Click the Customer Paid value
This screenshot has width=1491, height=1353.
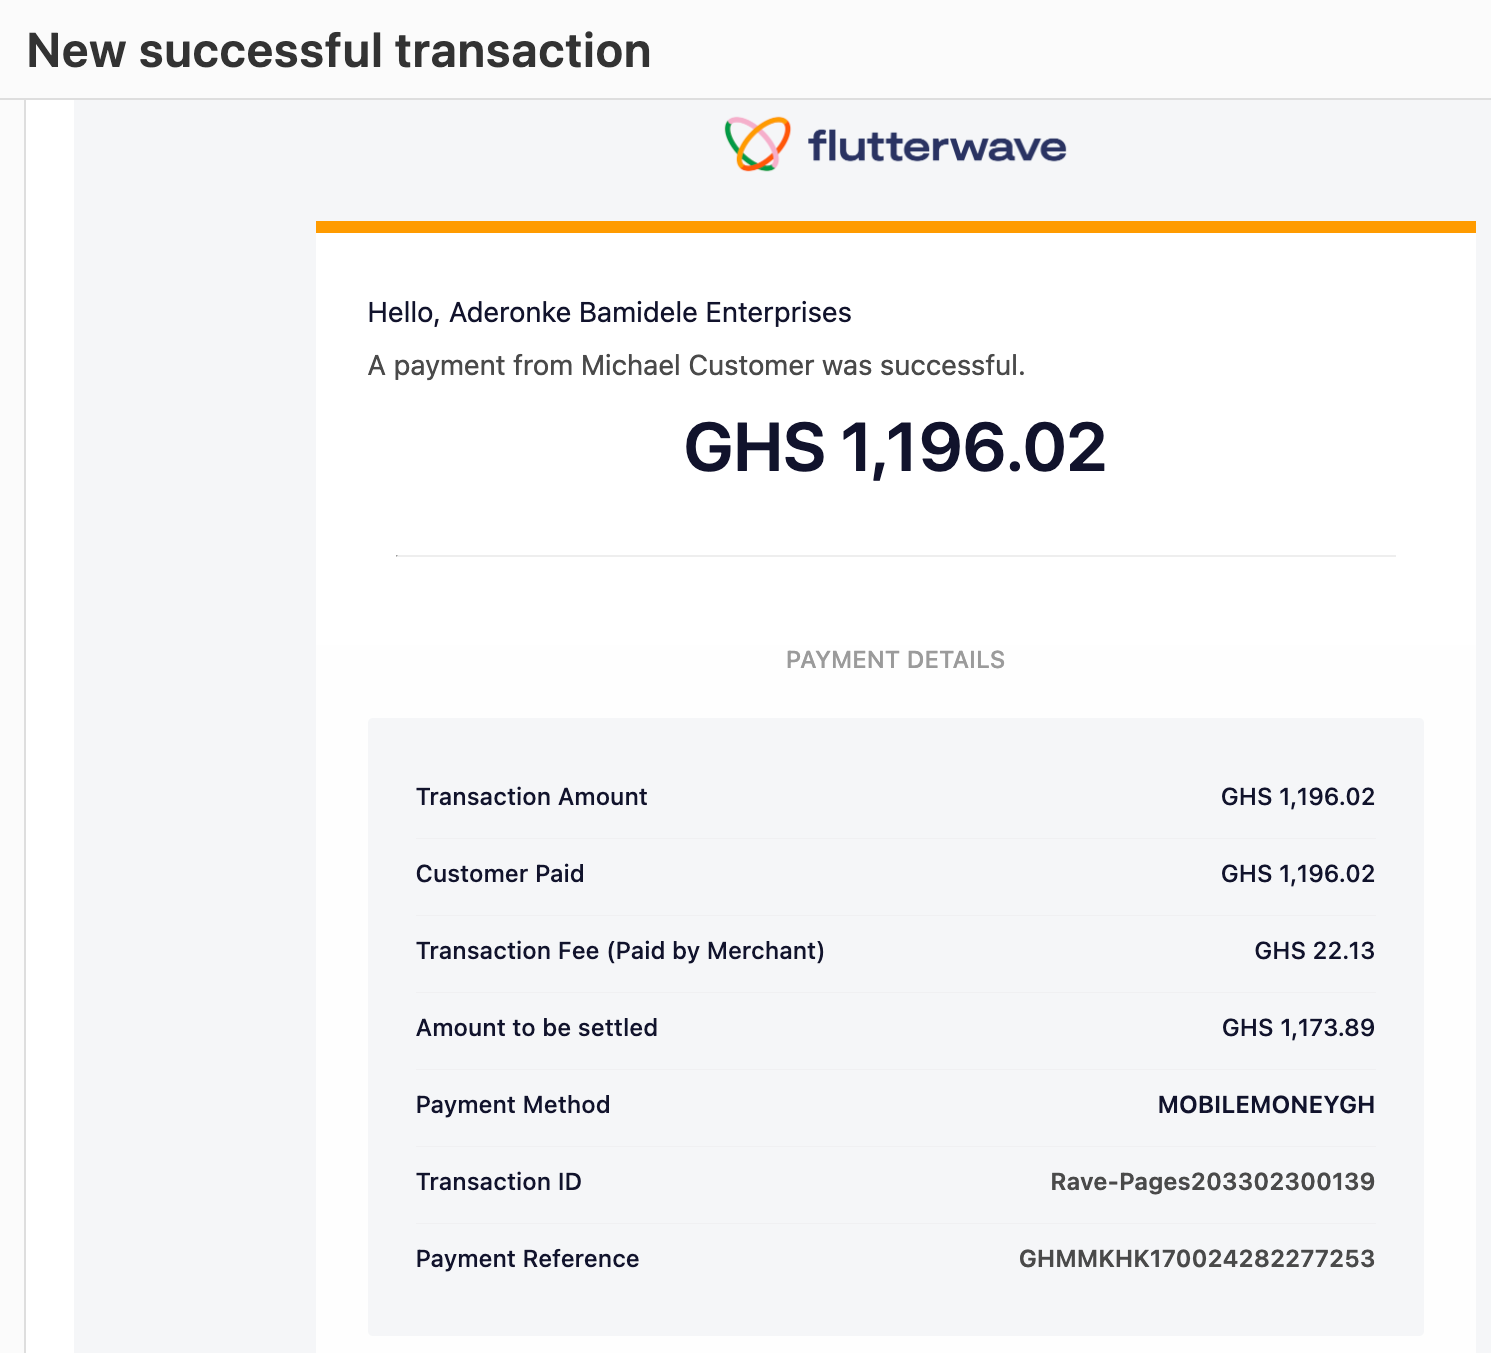(x=1297, y=874)
